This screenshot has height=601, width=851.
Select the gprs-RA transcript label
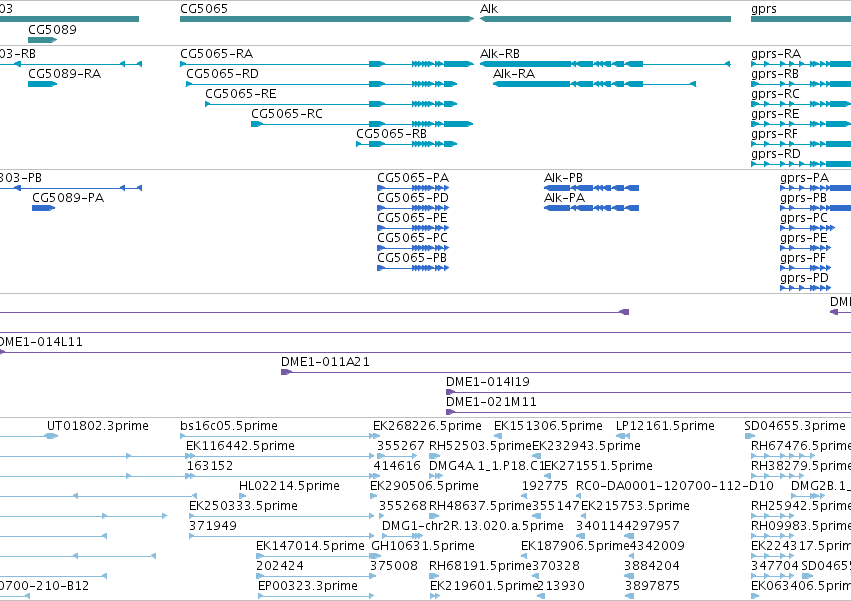click(776, 54)
